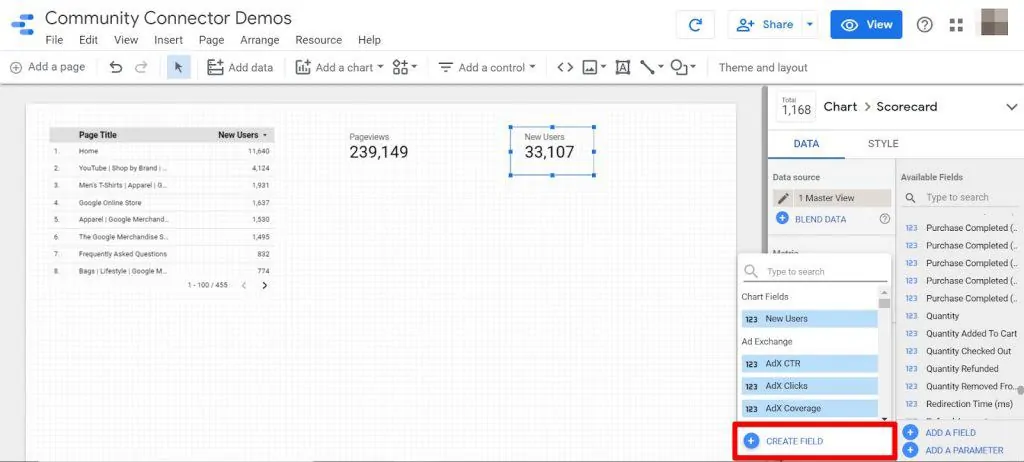Expand the Chart Scorecard type chevron
Image resolution: width=1024 pixels, height=462 pixels.
tap(1012, 107)
